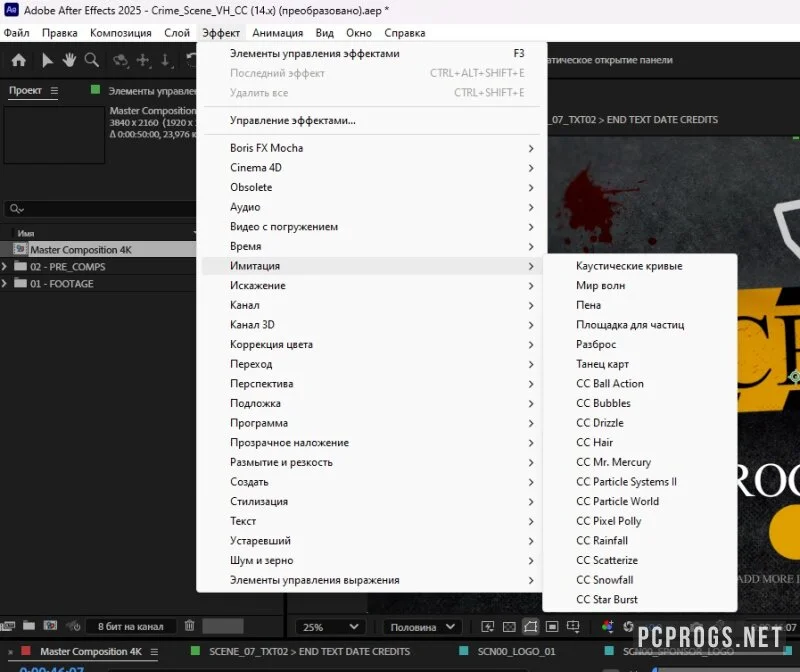Screen dimensions: 800x672
Task: Open the Правка menu
Action: pos(60,33)
